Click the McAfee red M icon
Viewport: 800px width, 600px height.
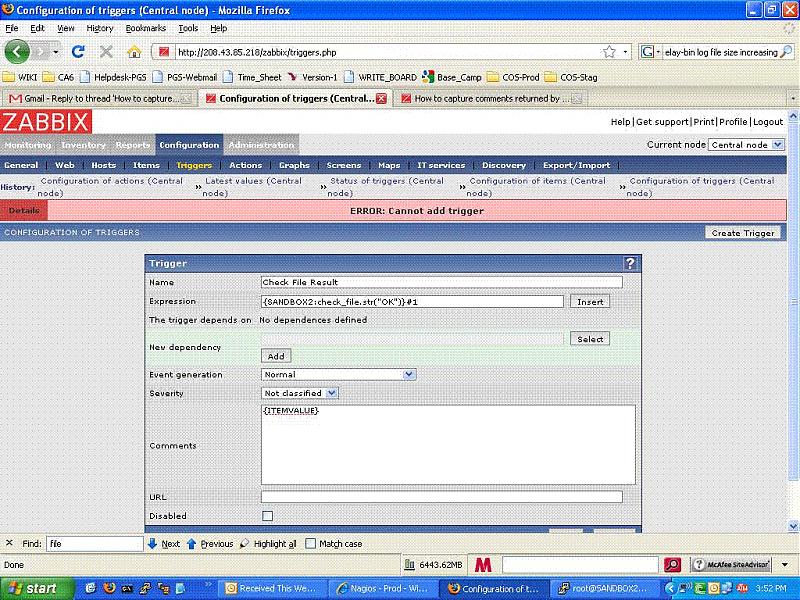484,565
